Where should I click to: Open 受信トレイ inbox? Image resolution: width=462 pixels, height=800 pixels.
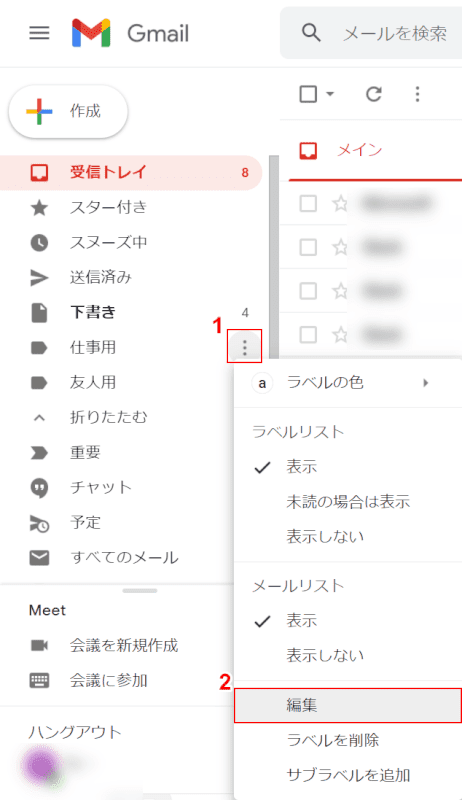click(x=131, y=172)
